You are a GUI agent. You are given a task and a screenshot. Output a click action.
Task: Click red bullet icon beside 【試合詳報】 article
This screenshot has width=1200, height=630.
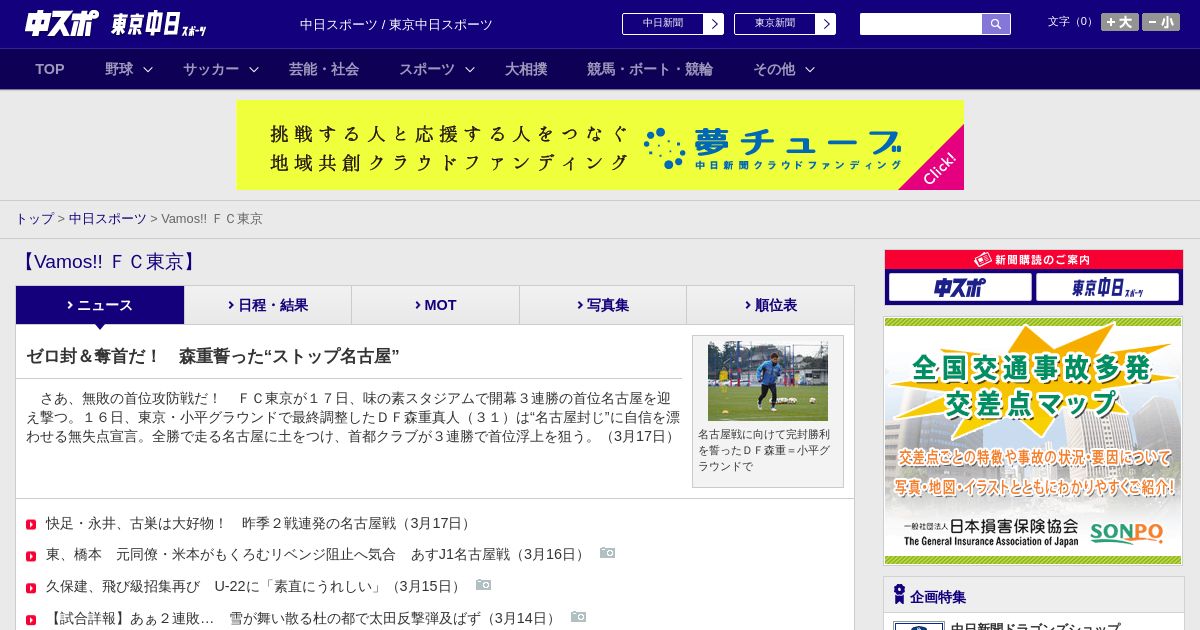(x=31, y=619)
